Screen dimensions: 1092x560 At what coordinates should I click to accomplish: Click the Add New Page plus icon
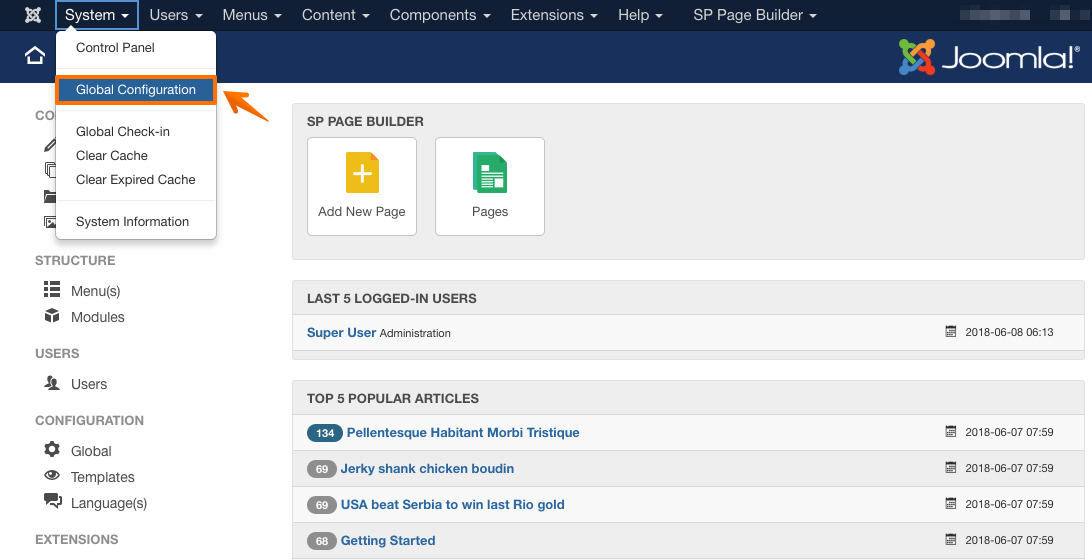(x=362, y=172)
